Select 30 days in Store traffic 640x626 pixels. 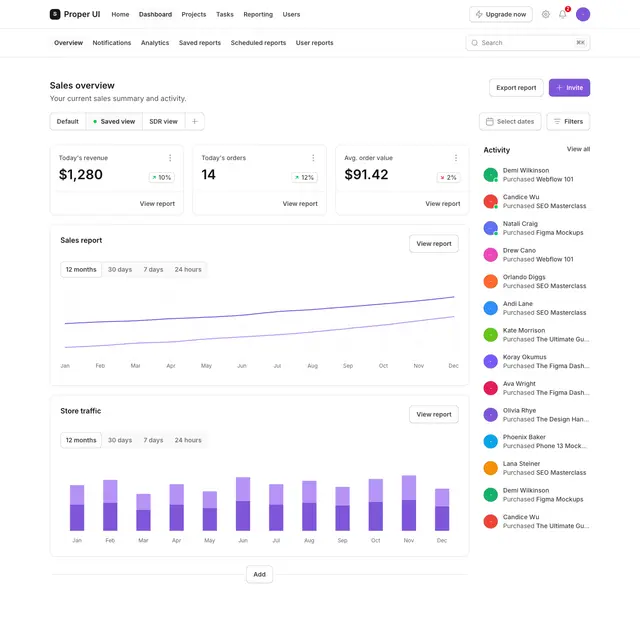[x=120, y=440]
